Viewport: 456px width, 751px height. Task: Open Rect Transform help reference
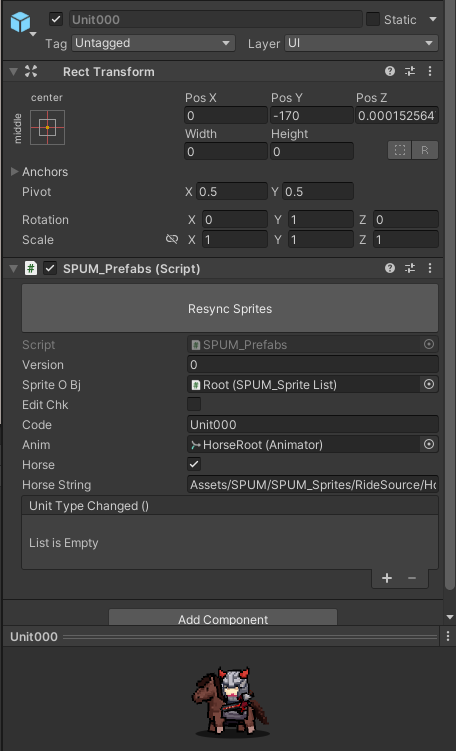[390, 71]
